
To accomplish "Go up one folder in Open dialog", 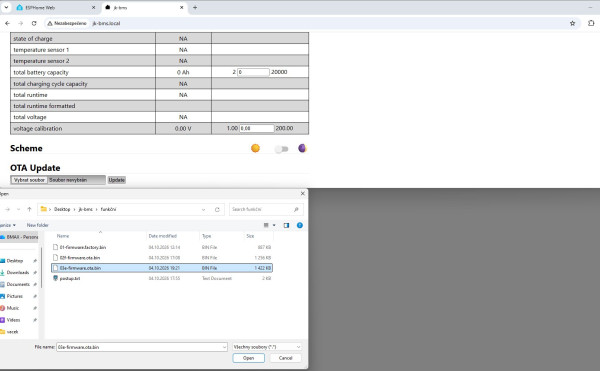I will click(x=29, y=209).
